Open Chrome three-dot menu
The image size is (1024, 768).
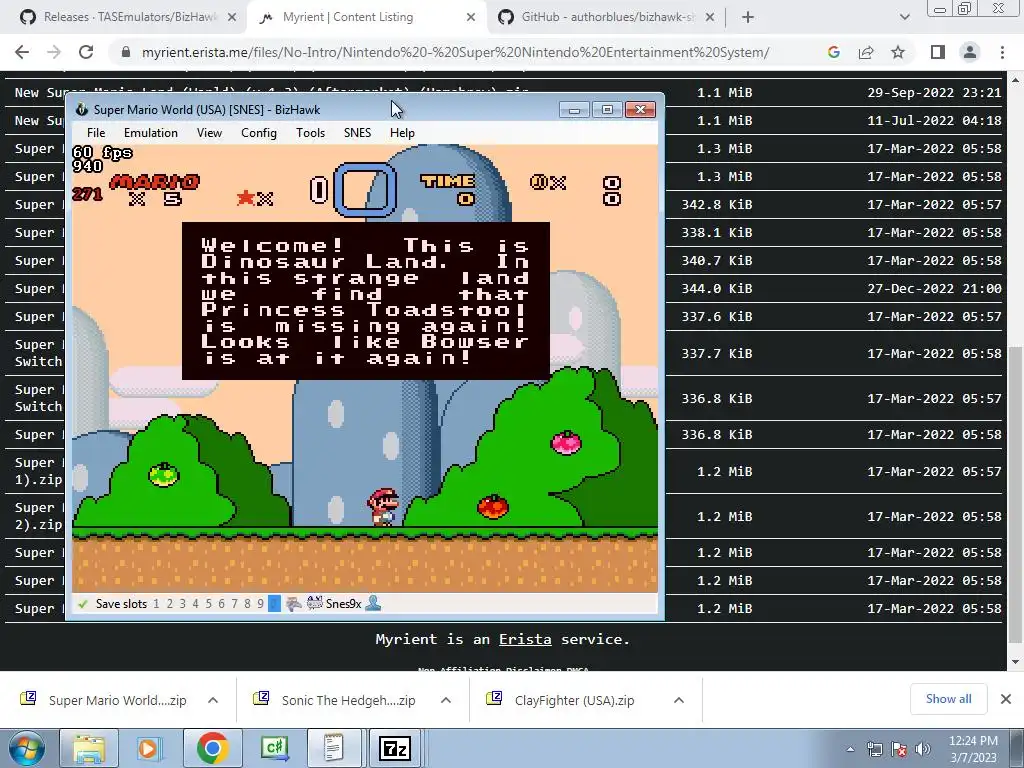tap(1002, 52)
